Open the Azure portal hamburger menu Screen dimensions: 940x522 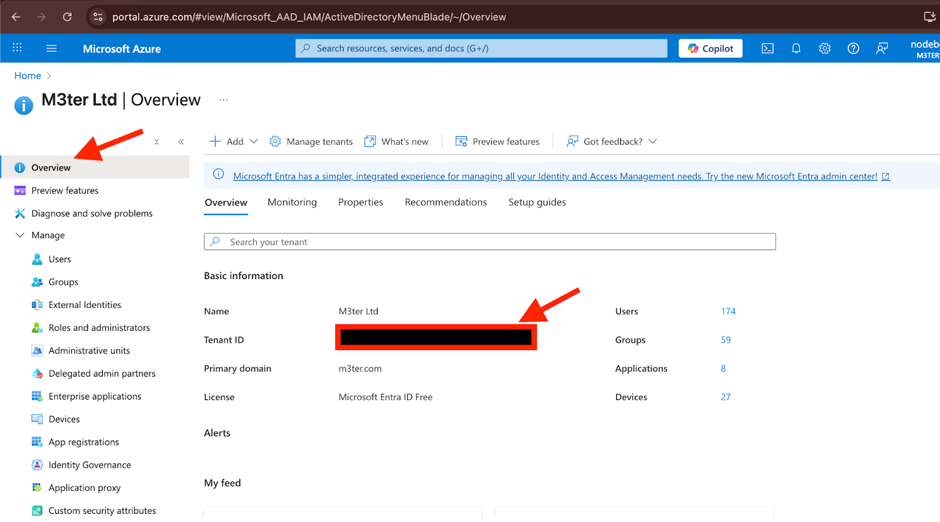click(x=51, y=48)
